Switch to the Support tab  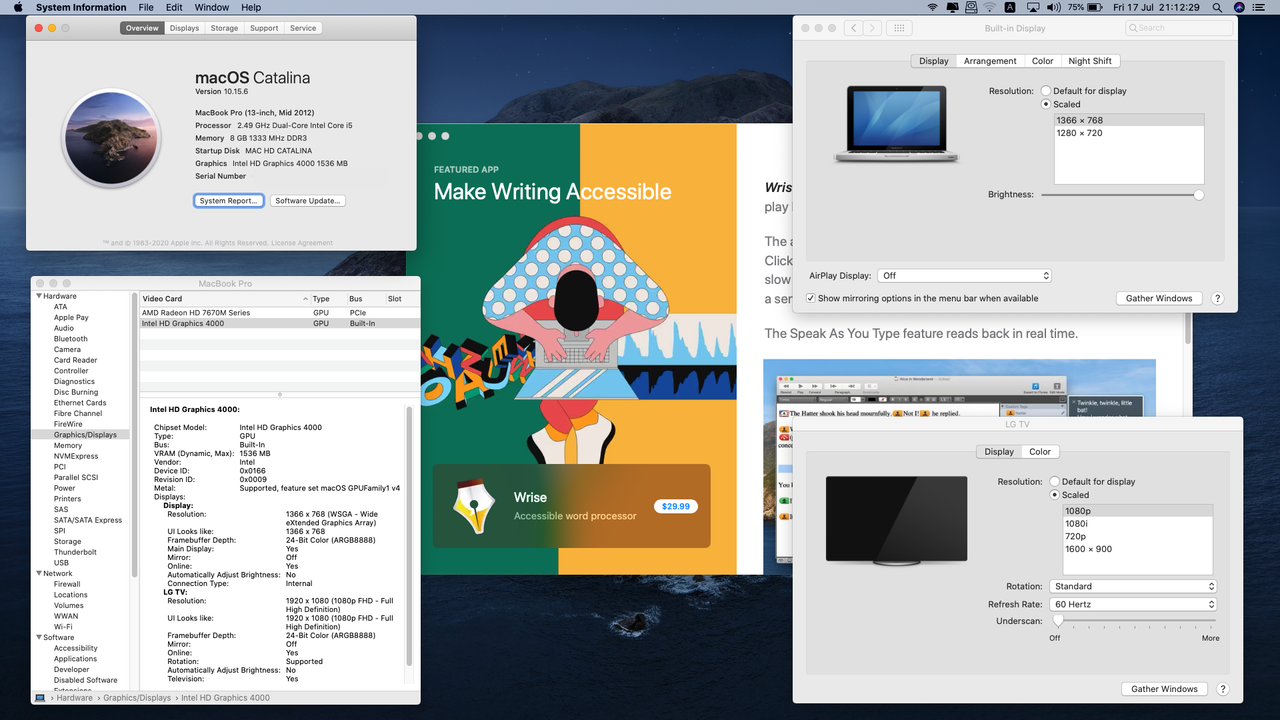pos(264,28)
